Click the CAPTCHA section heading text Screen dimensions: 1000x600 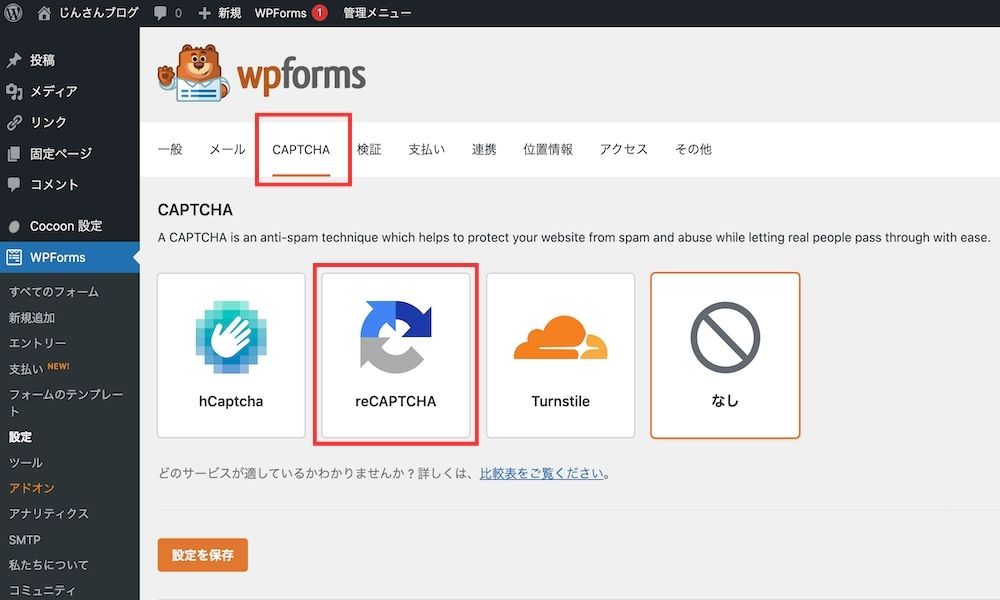tap(195, 210)
